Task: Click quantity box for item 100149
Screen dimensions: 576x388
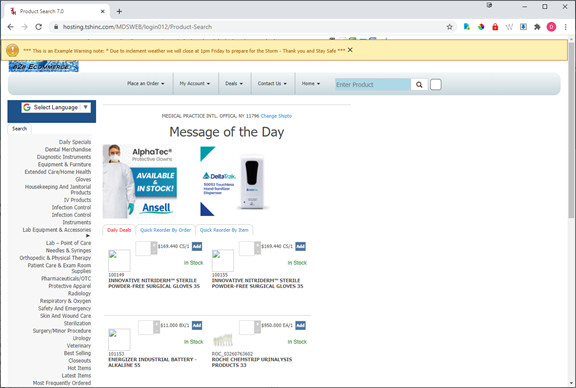Action: pos(143,248)
